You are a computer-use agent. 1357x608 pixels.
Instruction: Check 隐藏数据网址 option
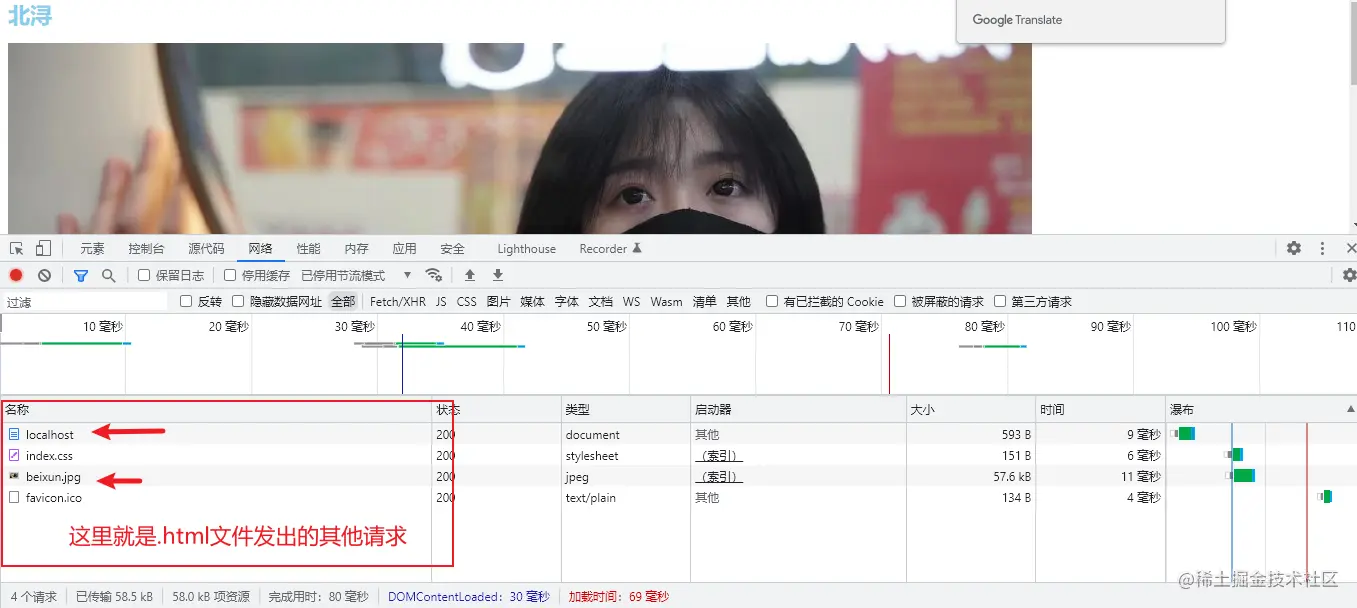(238, 301)
